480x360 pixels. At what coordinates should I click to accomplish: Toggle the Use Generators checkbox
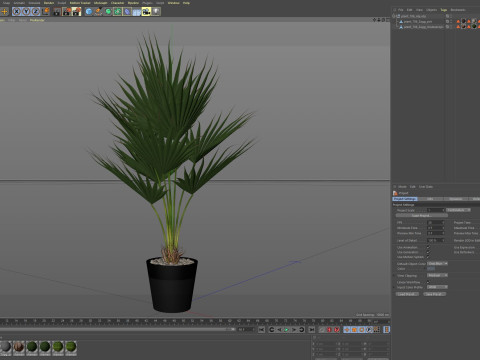[428, 252]
